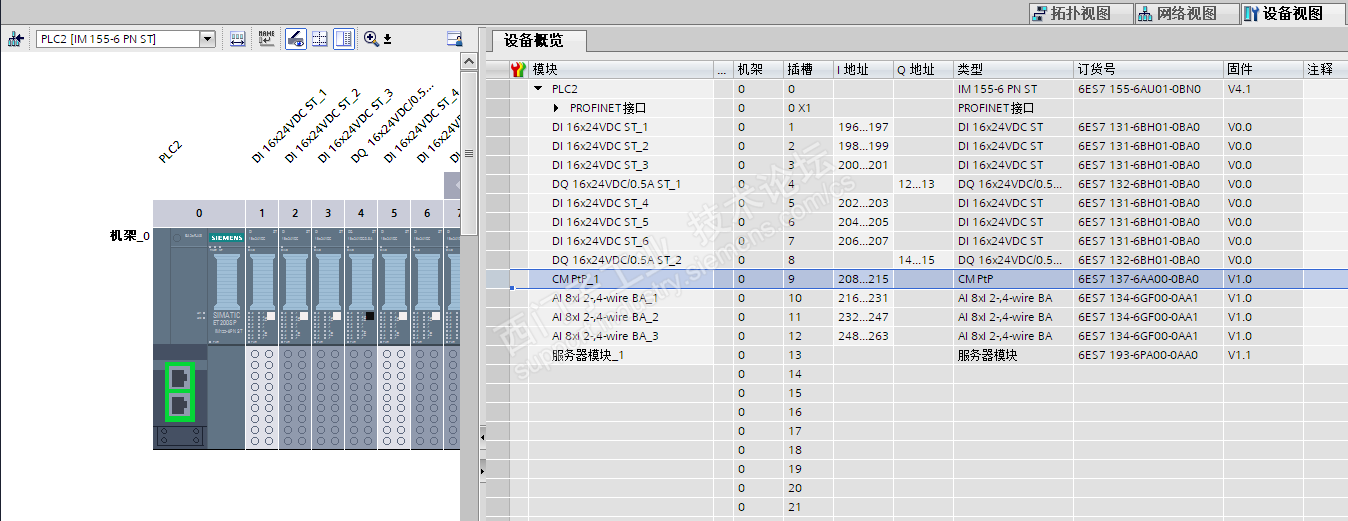Click the 机架_0 rack label
The width and height of the screenshot is (1348, 521).
point(130,236)
